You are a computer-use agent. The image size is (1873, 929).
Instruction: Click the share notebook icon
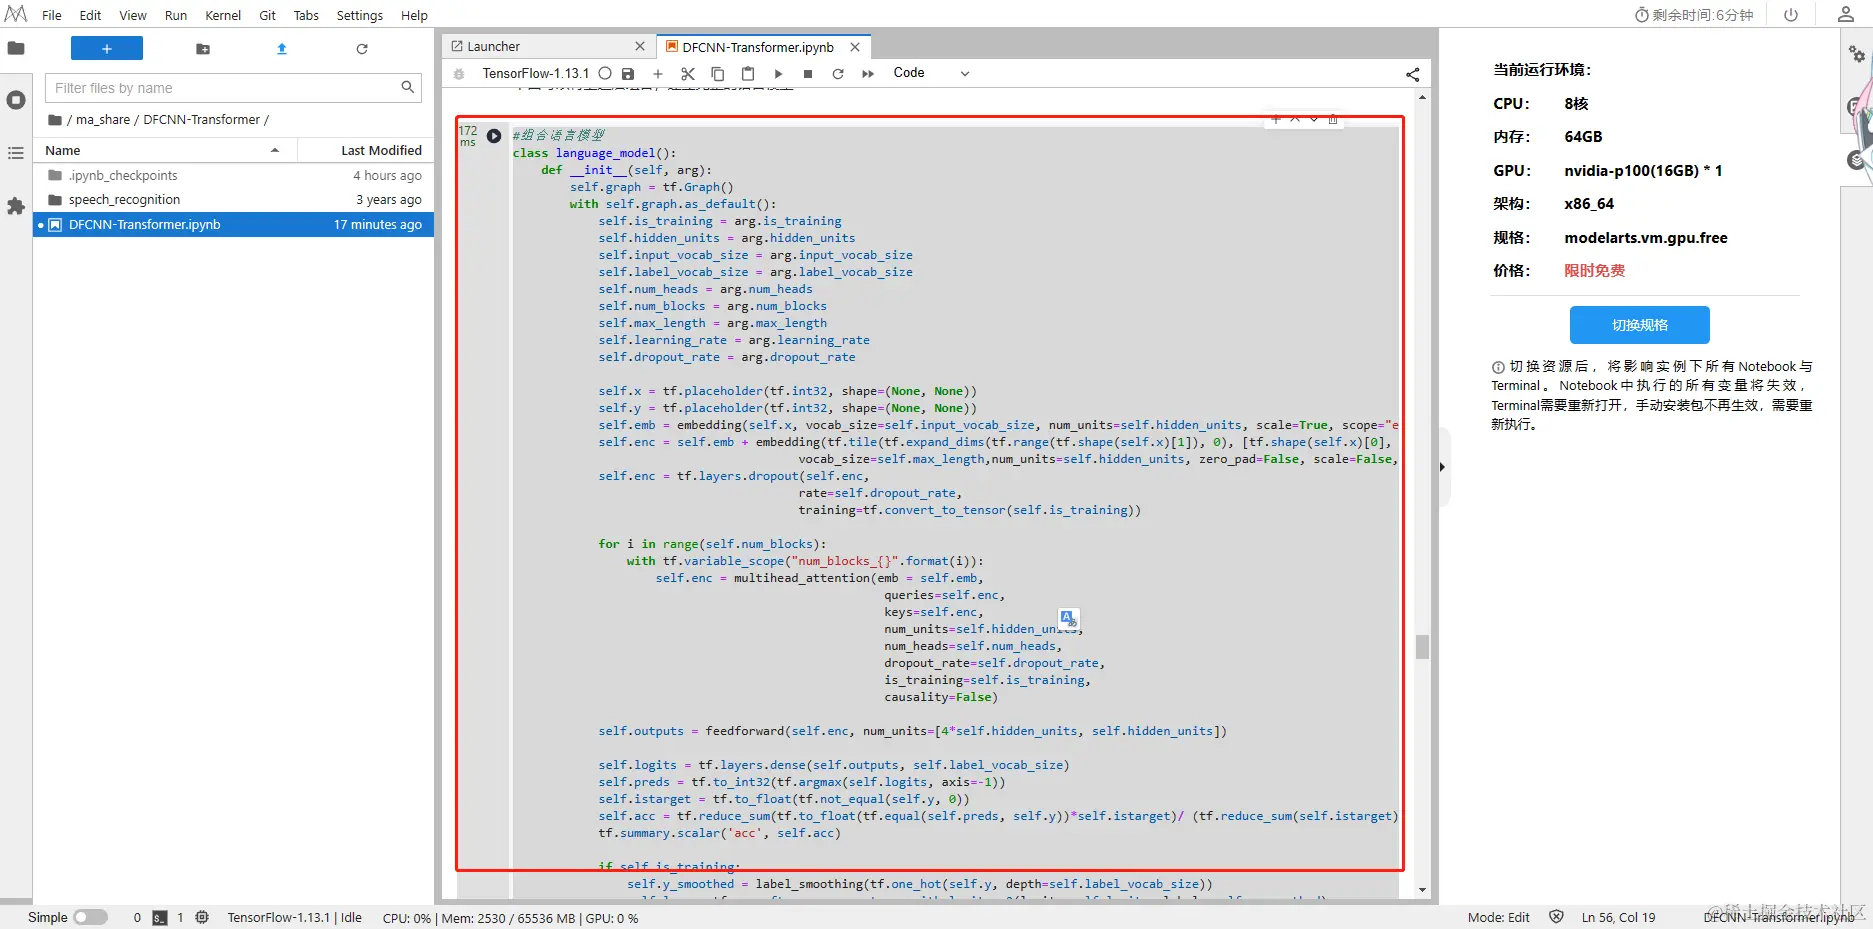1413,74
